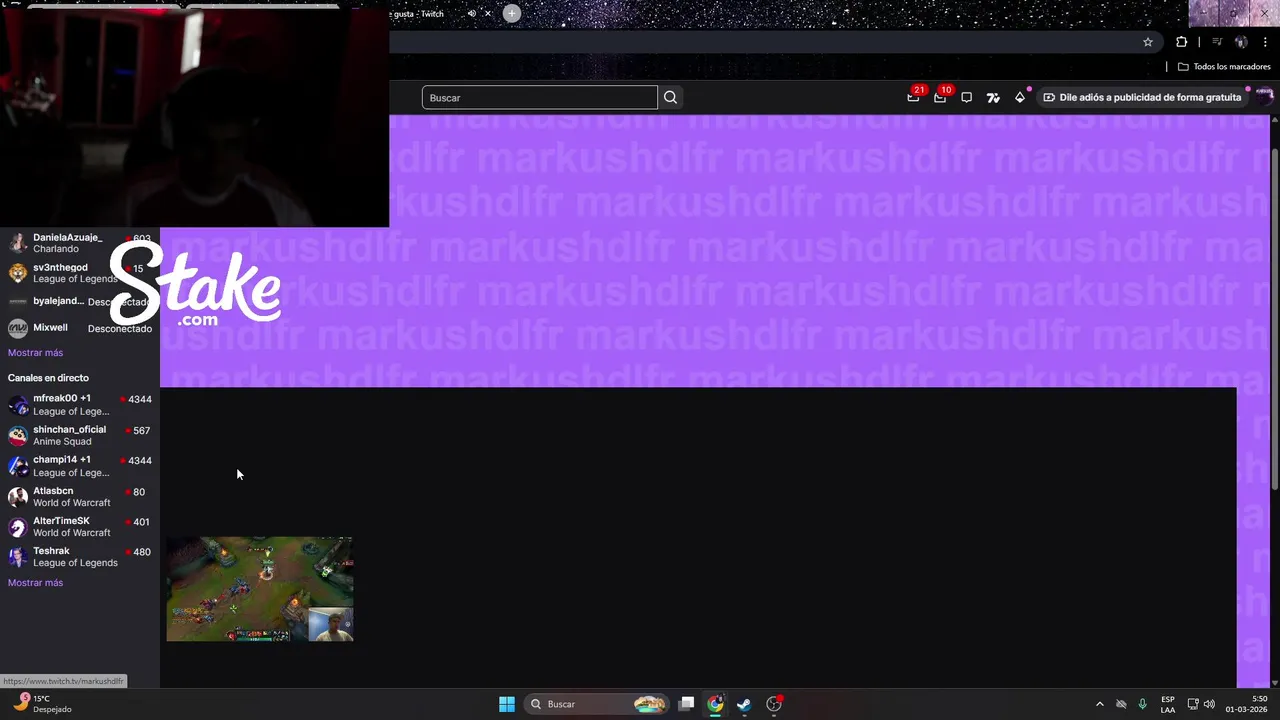1280x720 pixels.
Task: Open the Twitch whispers chat bubble icon
Action: click(x=966, y=97)
